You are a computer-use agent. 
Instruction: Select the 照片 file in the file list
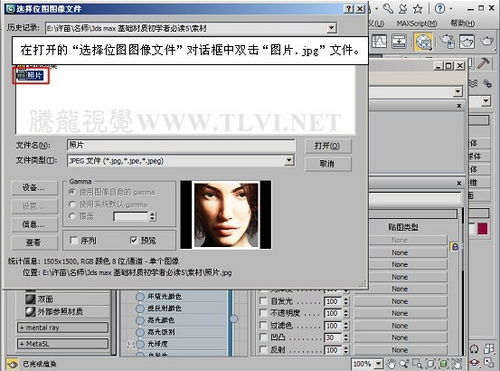pos(31,76)
